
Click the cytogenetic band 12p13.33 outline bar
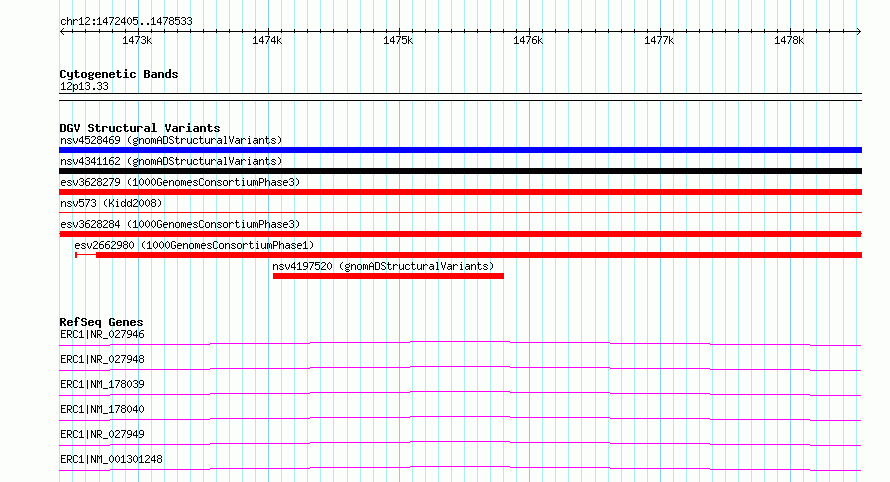(460, 97)
